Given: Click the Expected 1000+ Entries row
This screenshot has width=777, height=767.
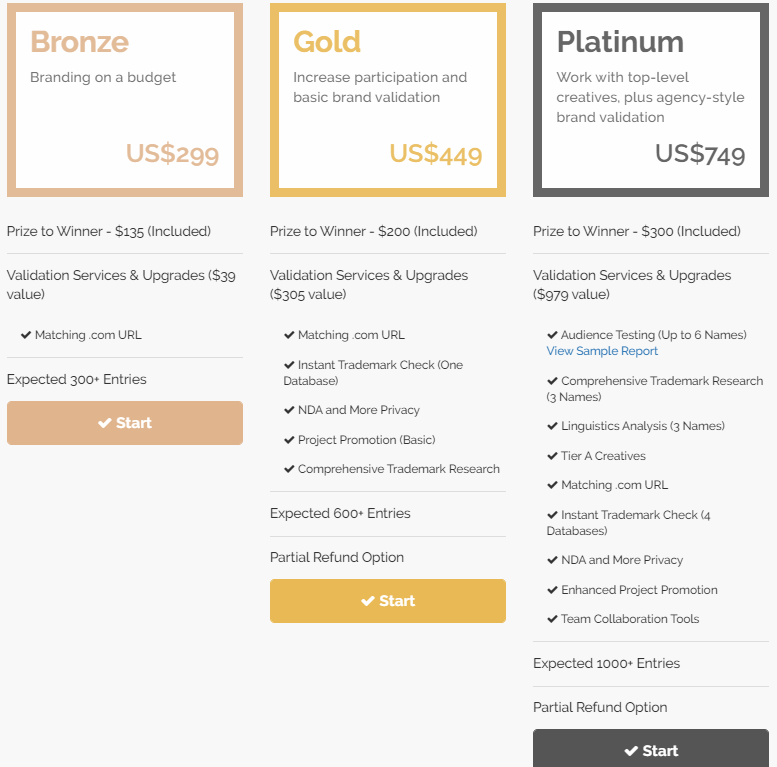Looking at the screenshot, I should click(x=606, y=663).
